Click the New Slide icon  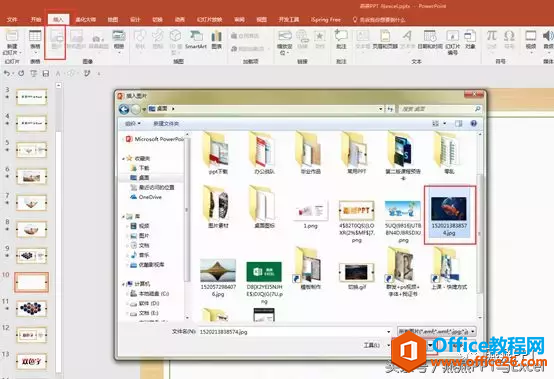(12, 42)
